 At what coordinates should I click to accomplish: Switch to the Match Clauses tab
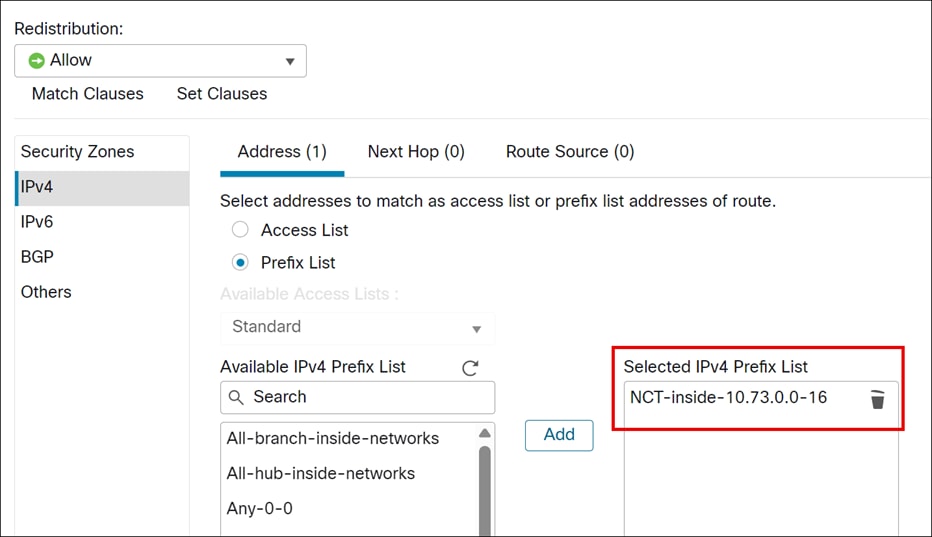coord(88,94)
